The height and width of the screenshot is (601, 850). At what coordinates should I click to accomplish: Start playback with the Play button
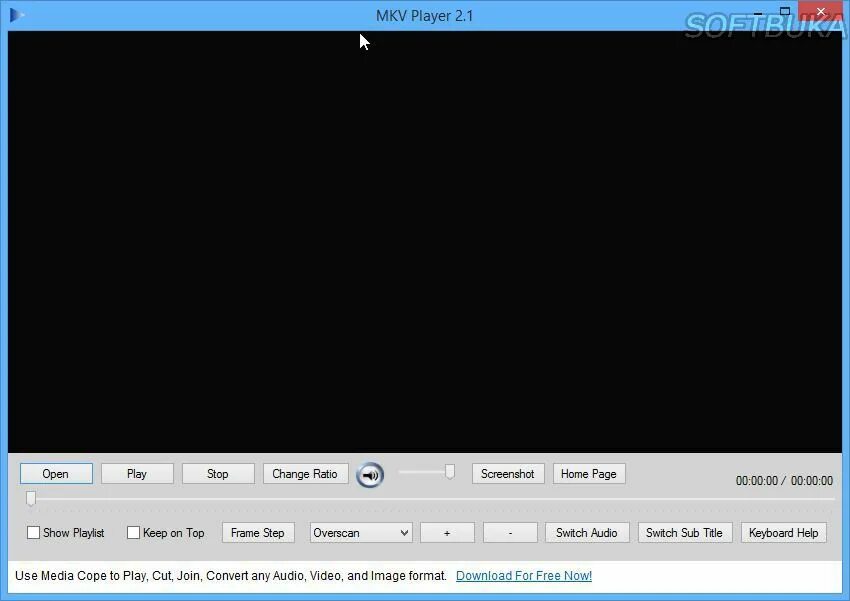pos(137,474)
